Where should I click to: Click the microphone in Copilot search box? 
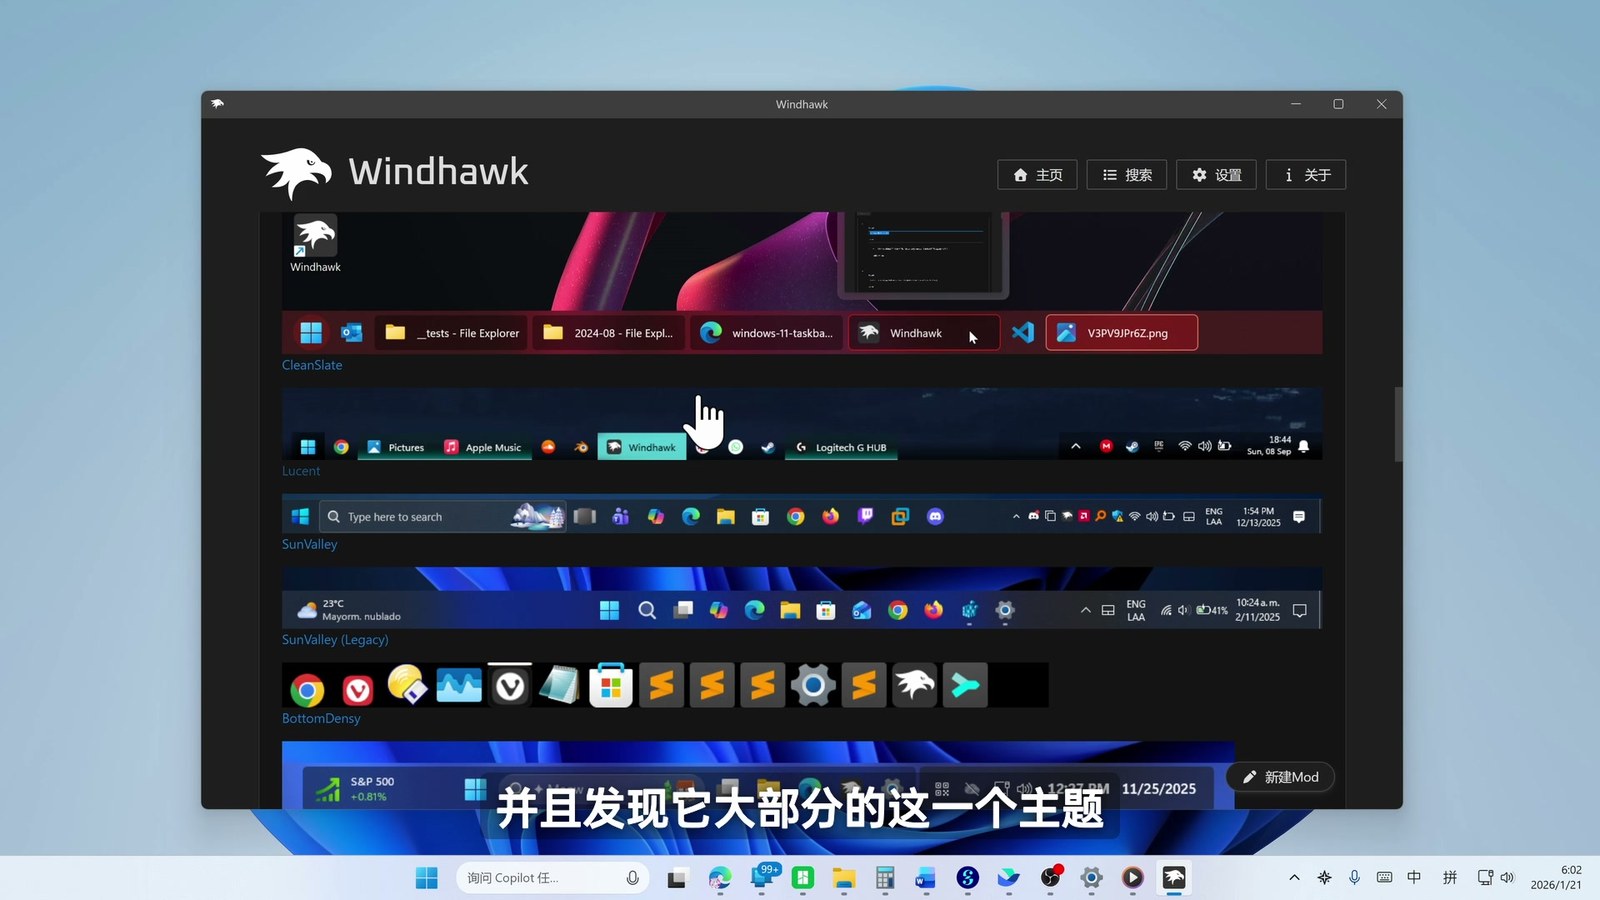point(632,878)
